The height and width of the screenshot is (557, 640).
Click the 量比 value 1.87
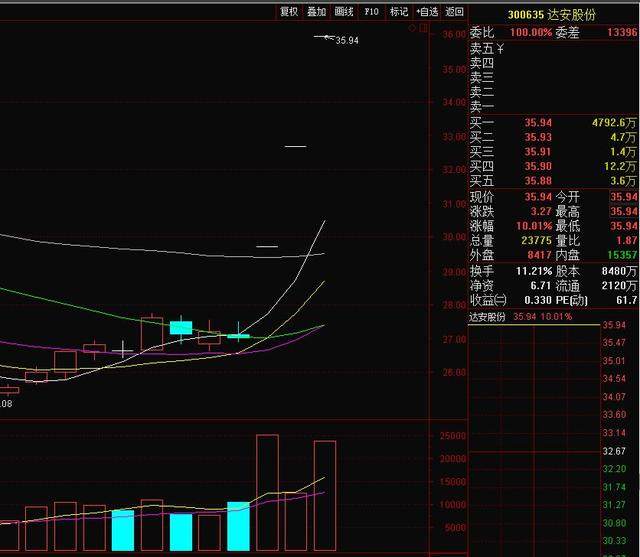(x=627, y=240)
